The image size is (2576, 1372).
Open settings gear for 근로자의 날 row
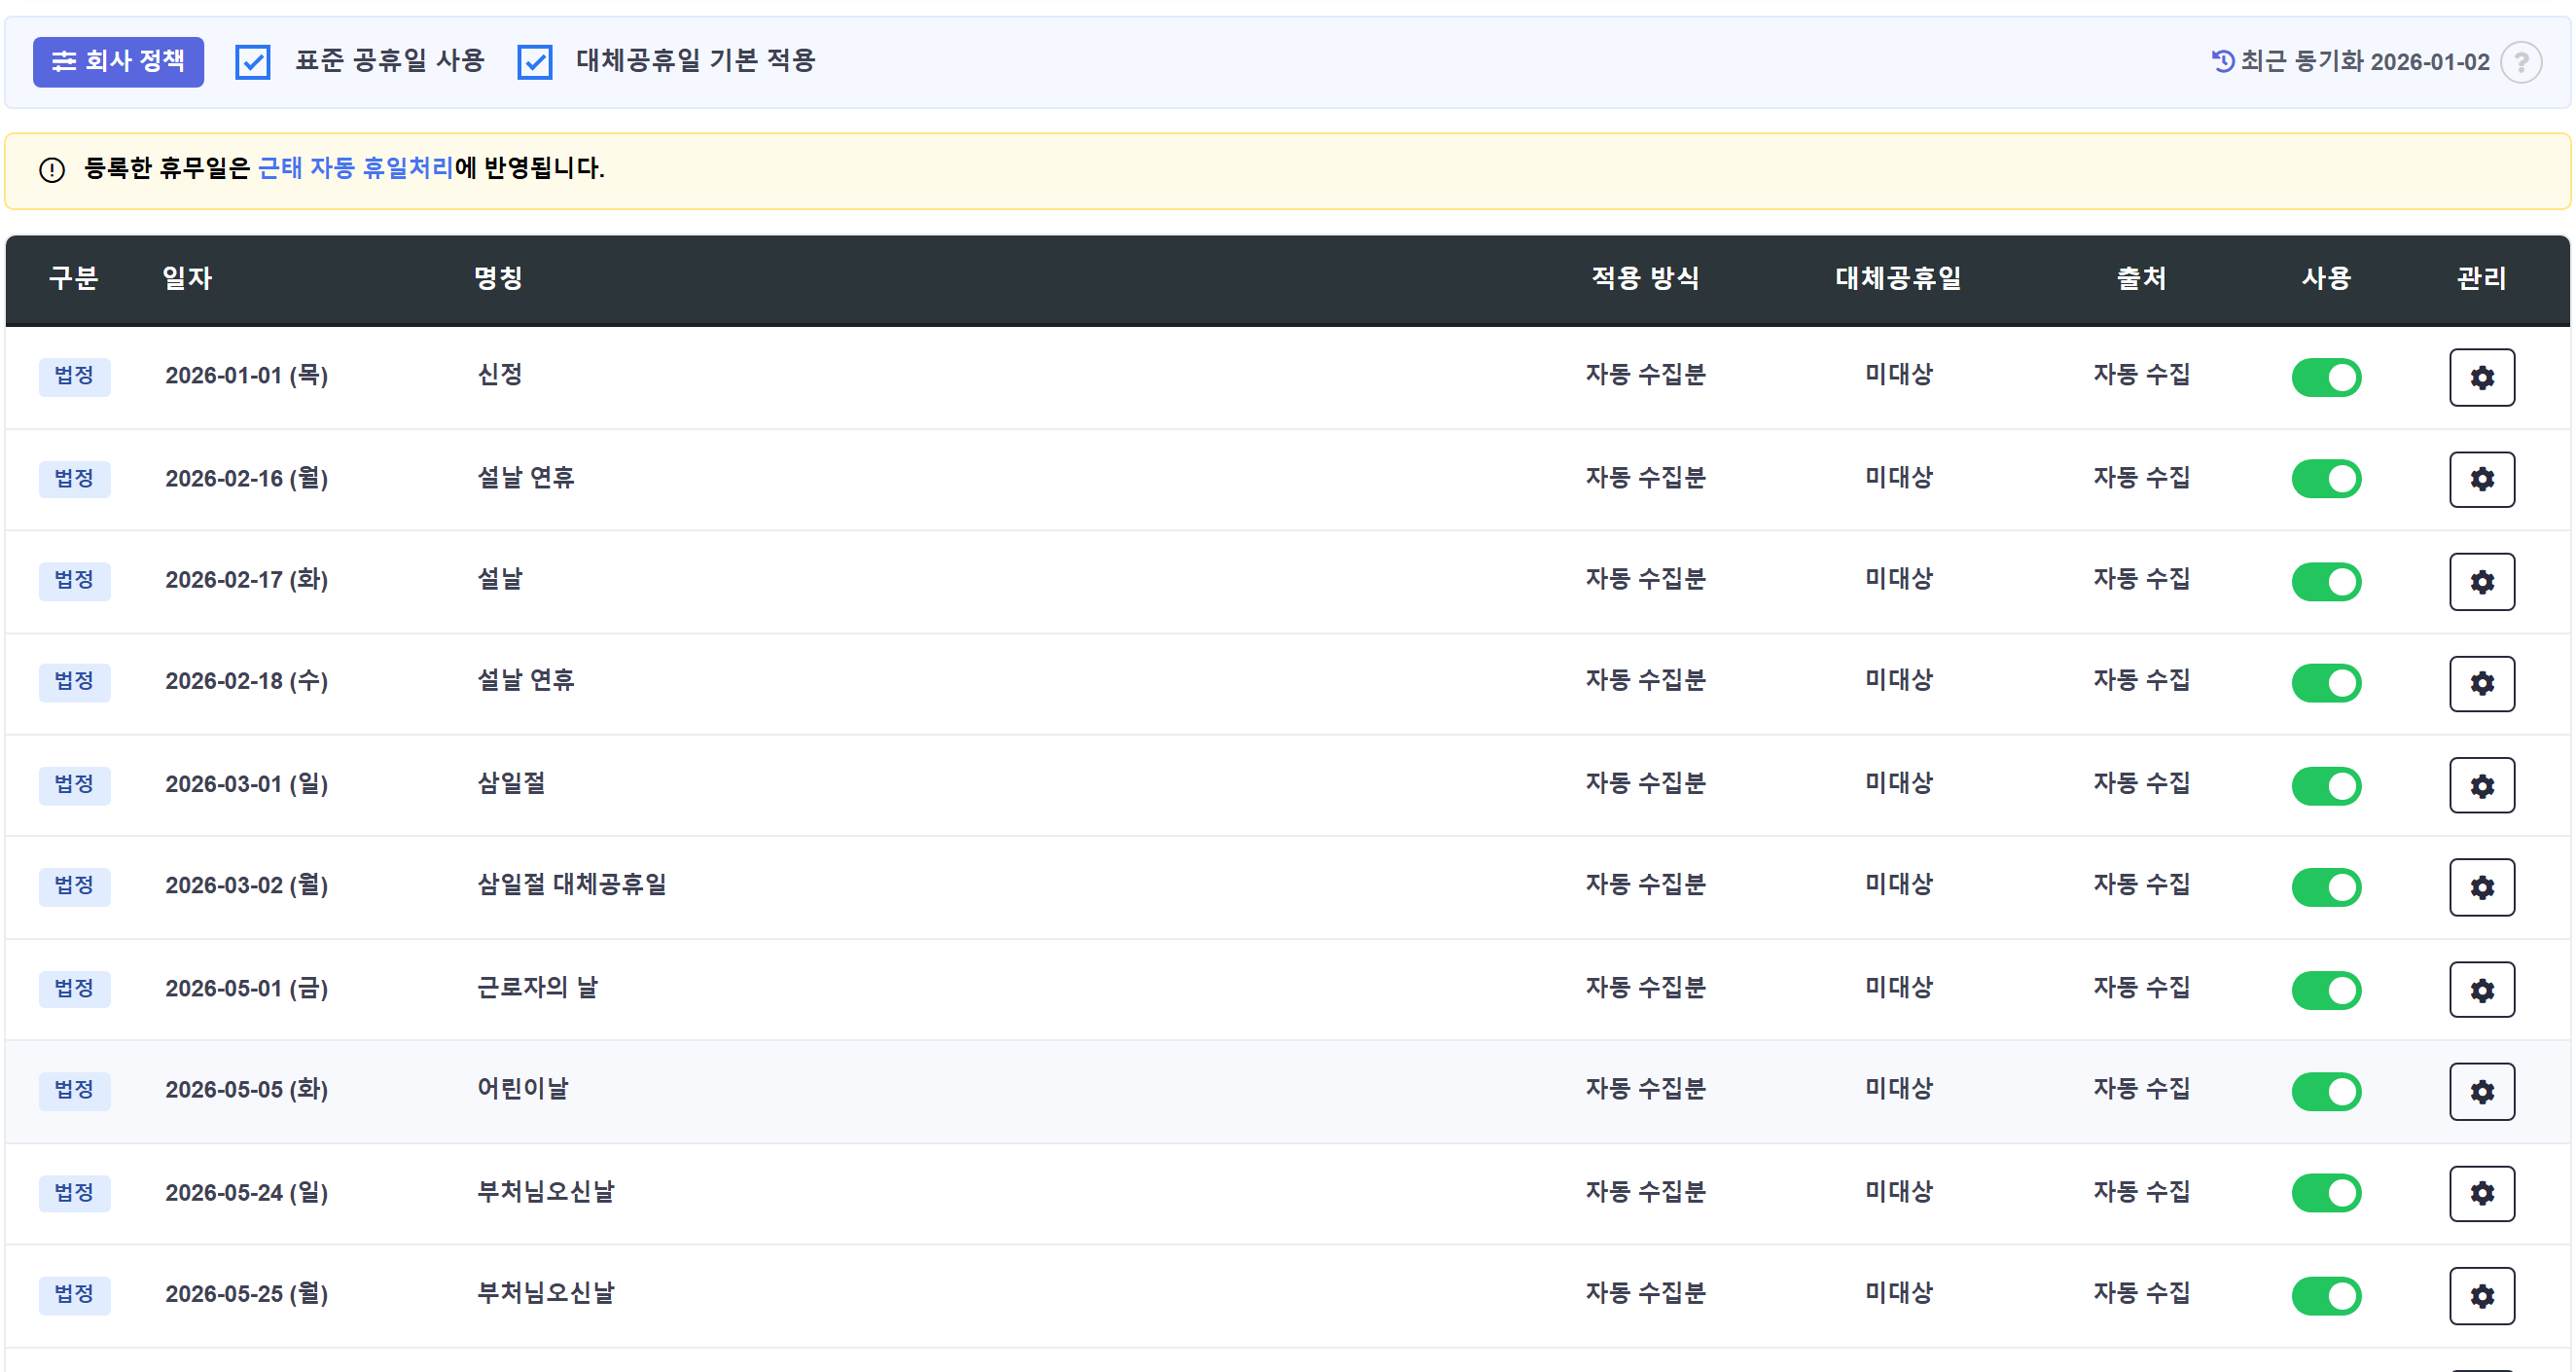pos(2481,990)
